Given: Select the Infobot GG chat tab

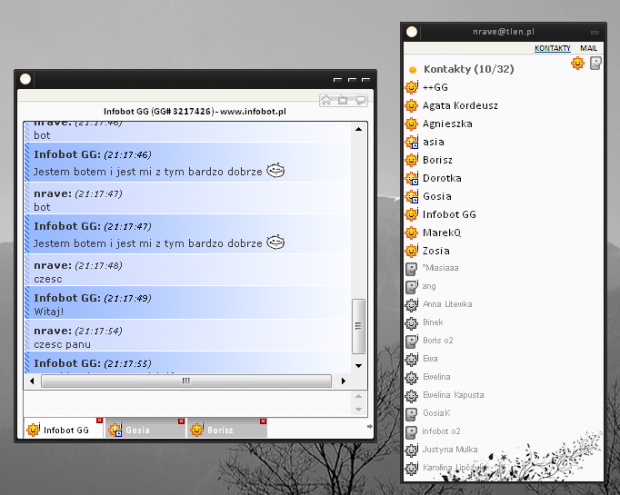Looking at the screenshot, I should 63,429.
